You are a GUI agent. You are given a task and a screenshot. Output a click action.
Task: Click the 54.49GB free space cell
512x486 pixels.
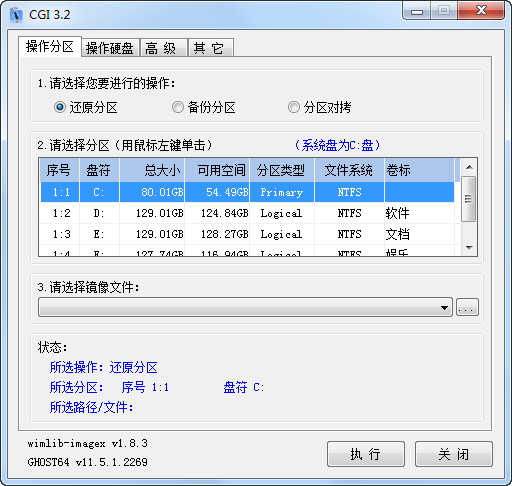(217, 192)
